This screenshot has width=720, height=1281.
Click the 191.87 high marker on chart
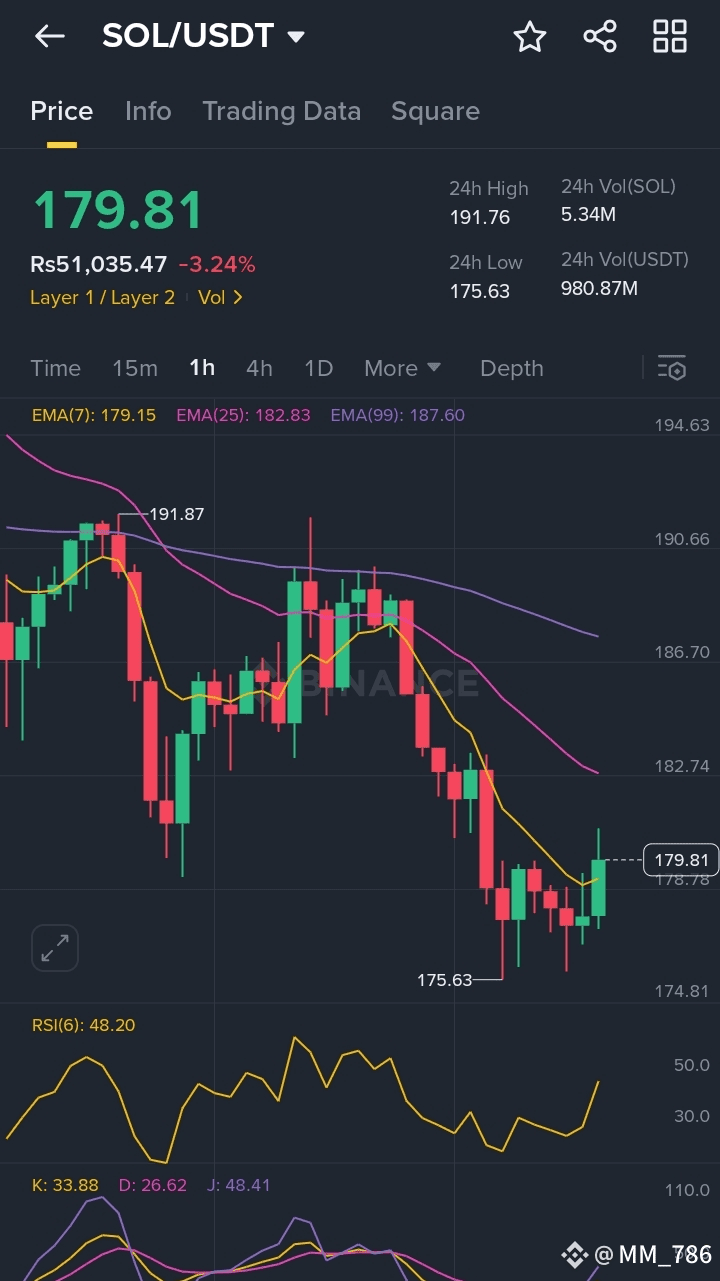(x=176, y=514)
